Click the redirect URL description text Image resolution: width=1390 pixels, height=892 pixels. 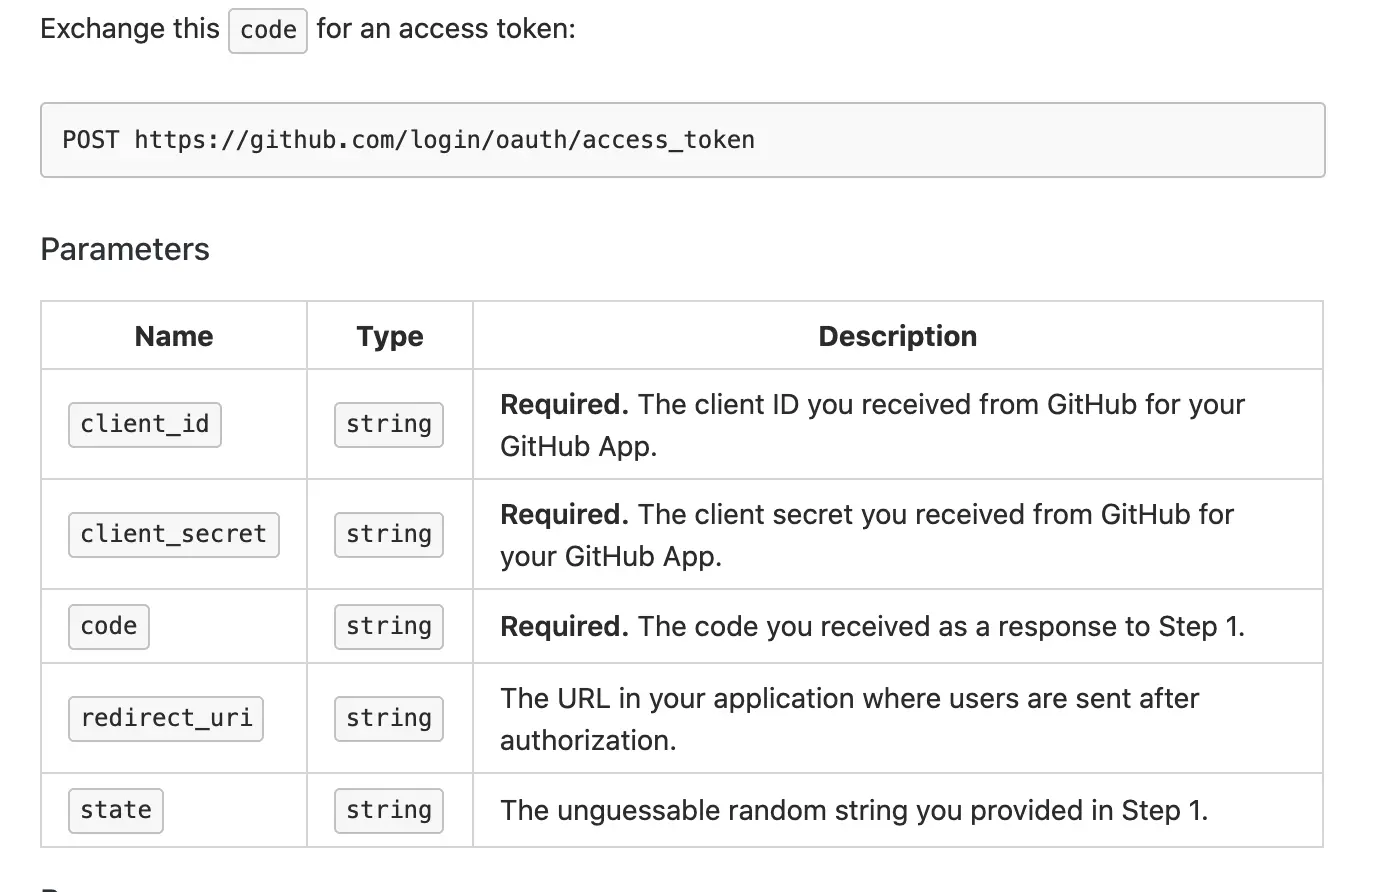849,719
